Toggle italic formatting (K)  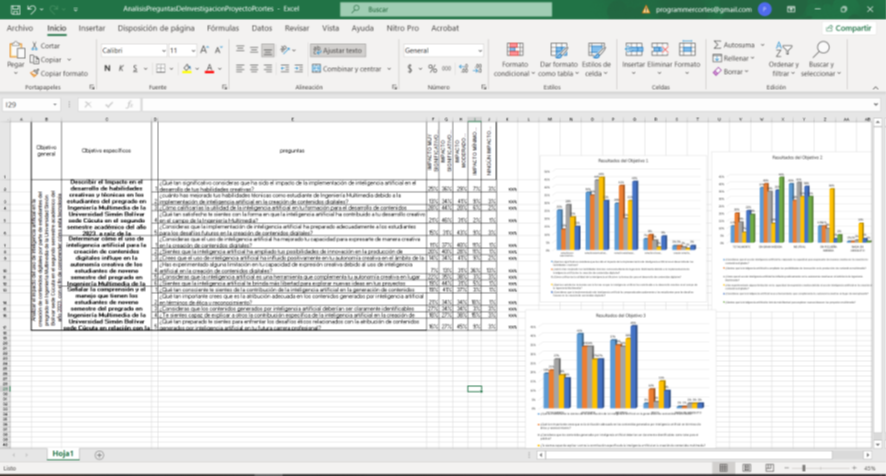point(120,69)
